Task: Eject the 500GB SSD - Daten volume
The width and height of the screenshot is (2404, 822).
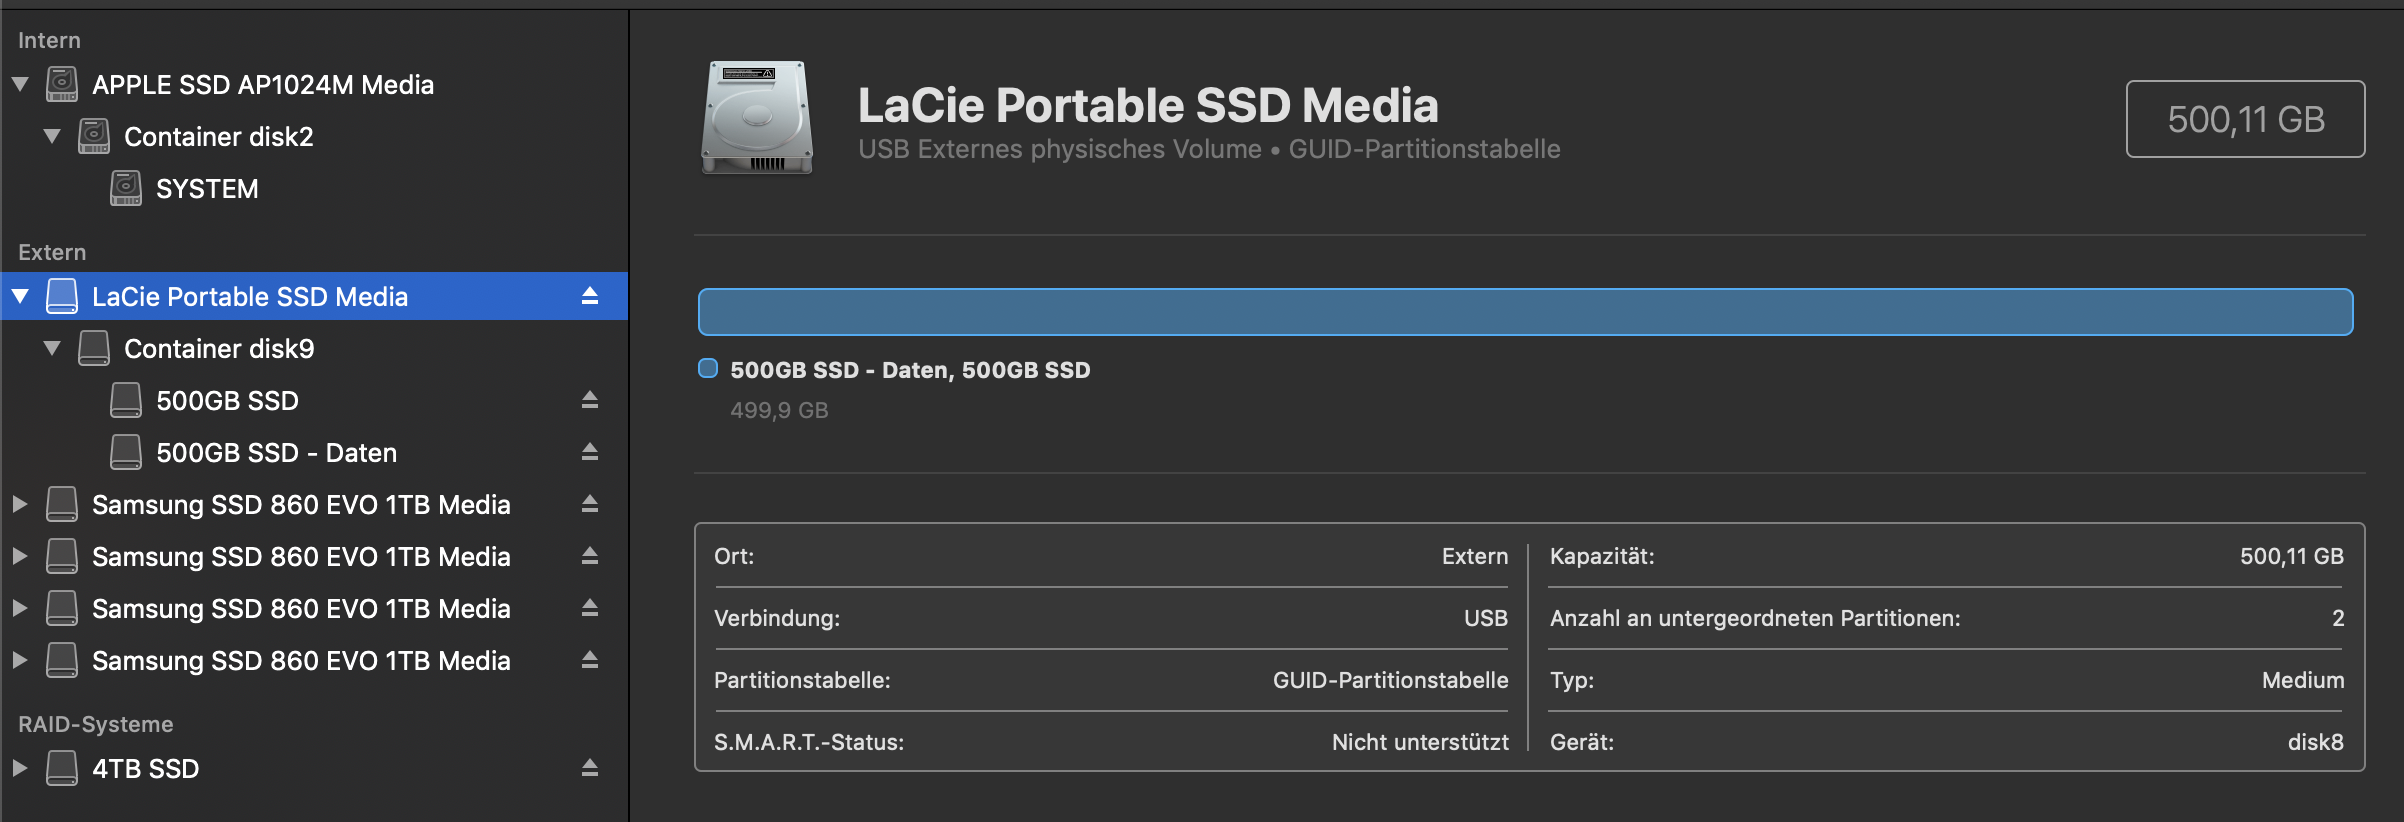Action: pos(590,452)
